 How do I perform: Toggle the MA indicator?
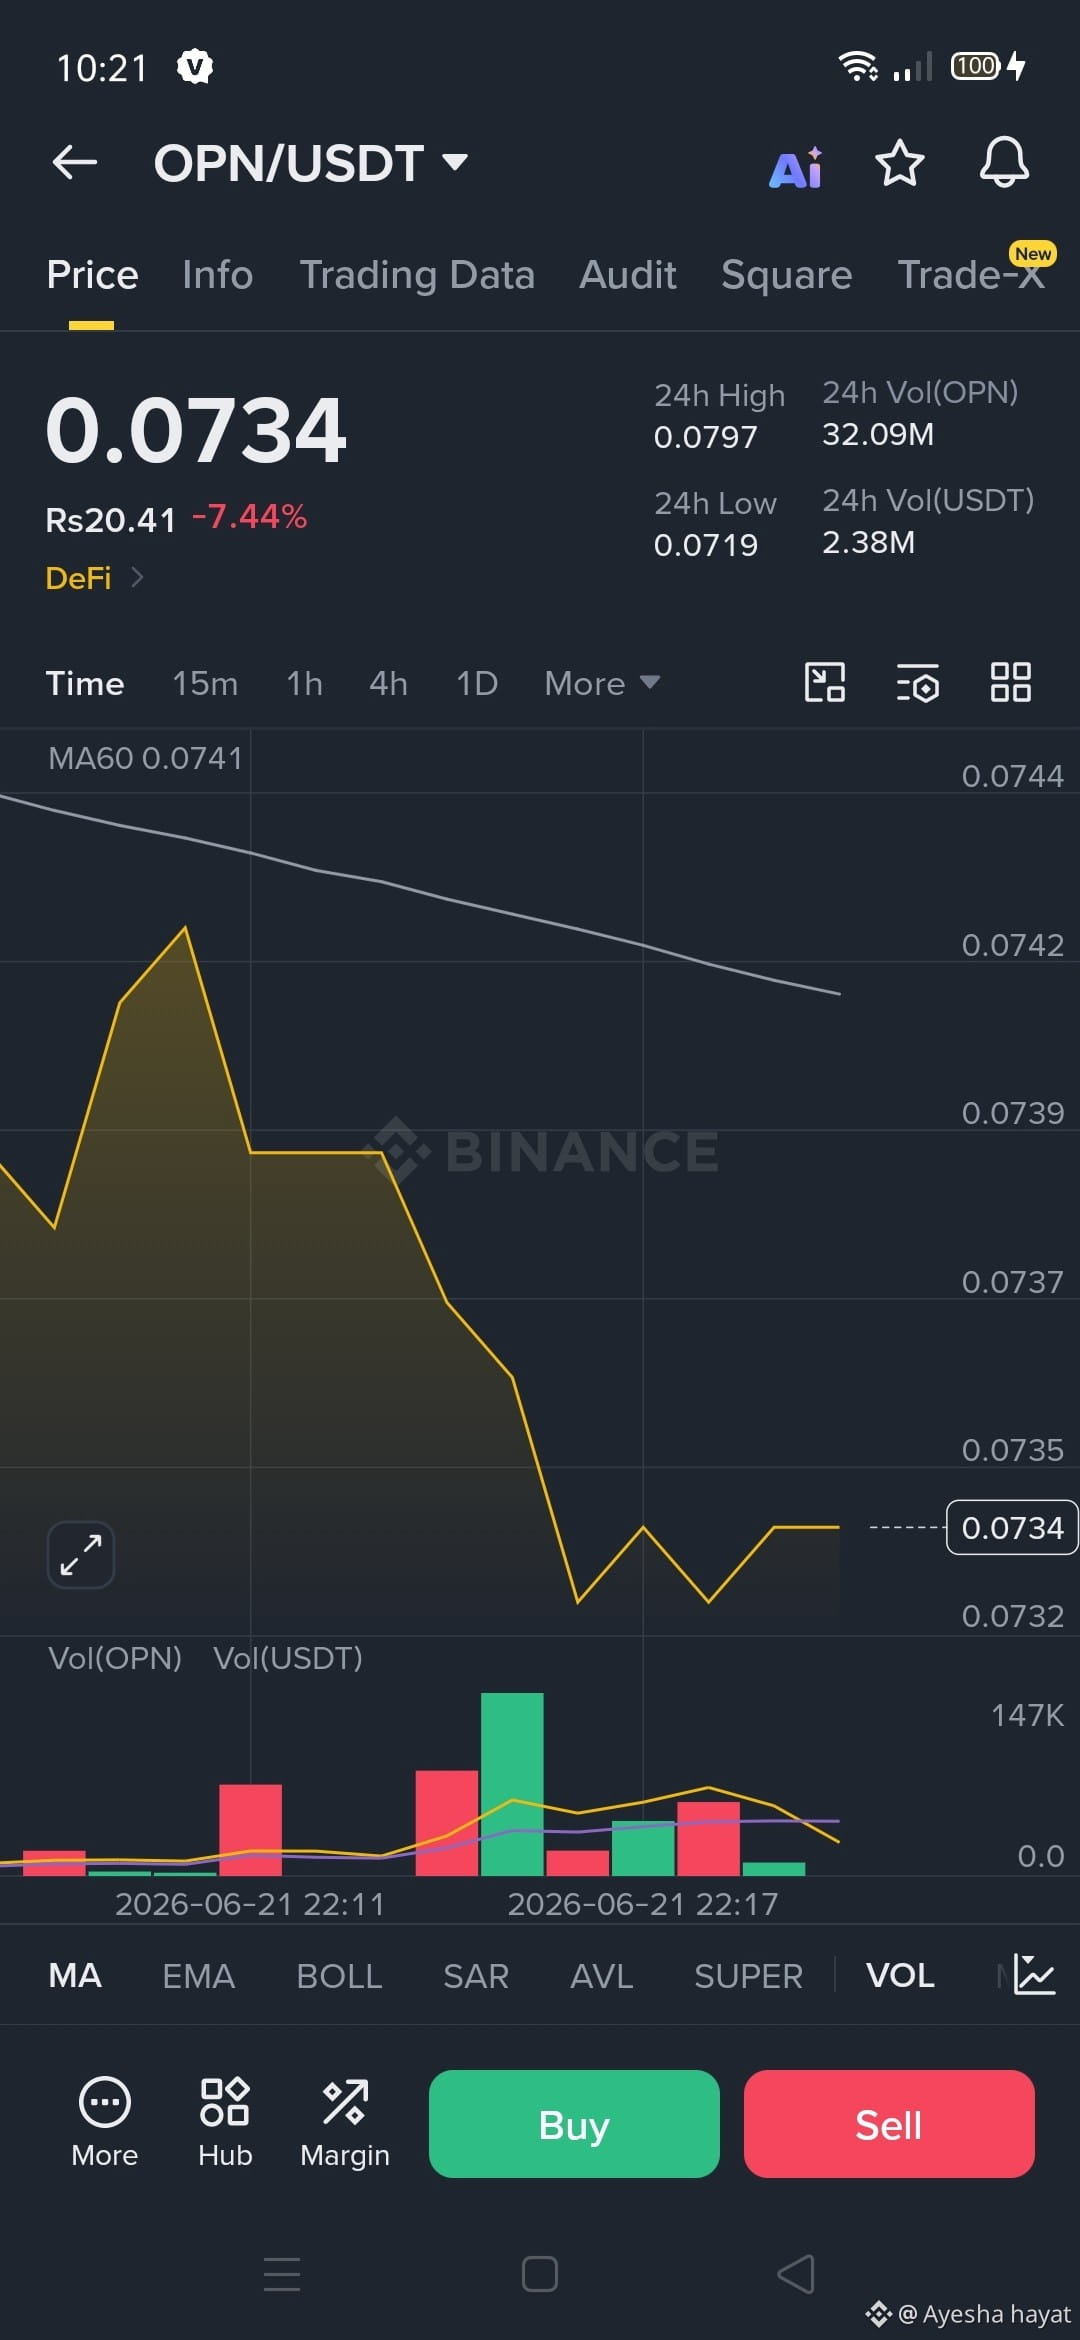pos(75,1976)
